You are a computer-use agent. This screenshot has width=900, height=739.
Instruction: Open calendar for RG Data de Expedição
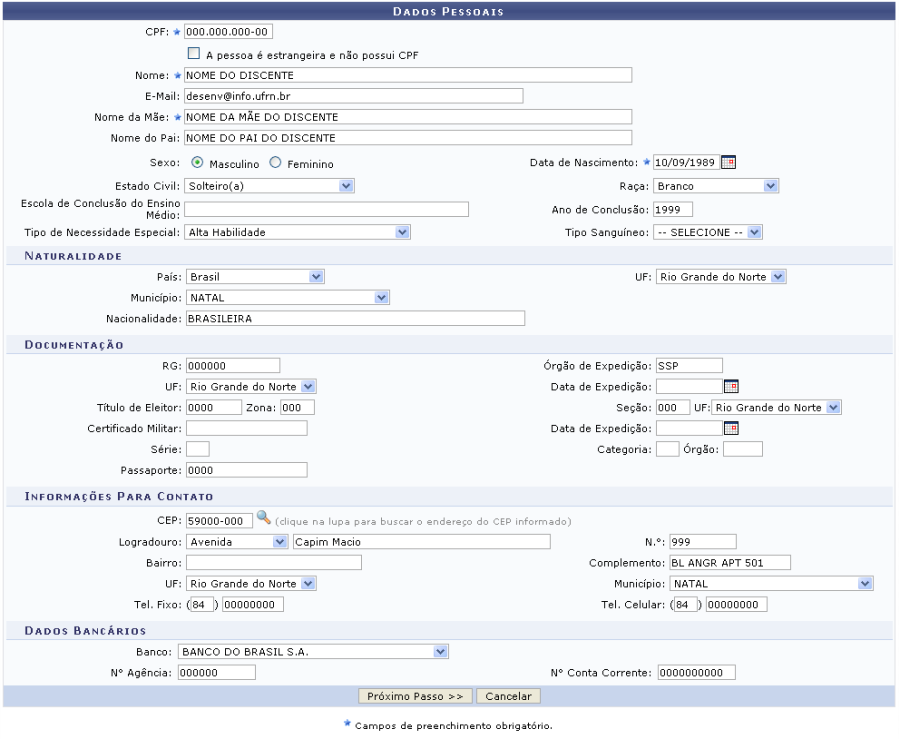(730, 386)
